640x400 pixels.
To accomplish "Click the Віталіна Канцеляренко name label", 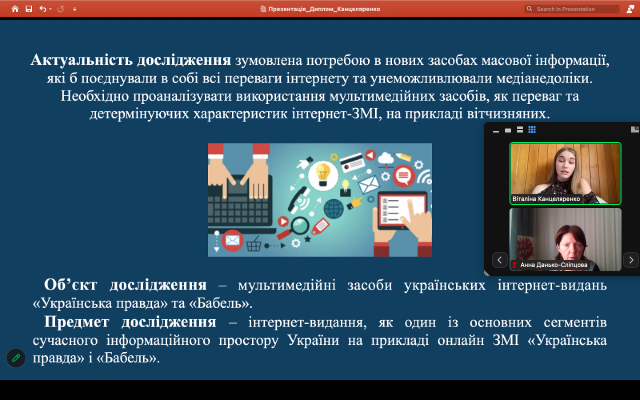I will click(x=546, y=199).
